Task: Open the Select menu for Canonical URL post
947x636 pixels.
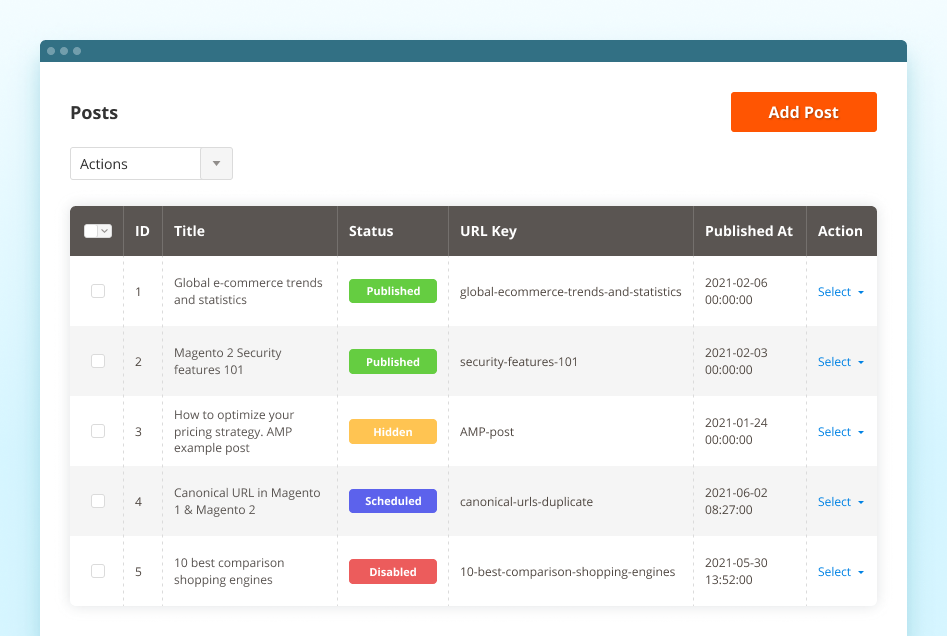Action: (x=840, y=501)
